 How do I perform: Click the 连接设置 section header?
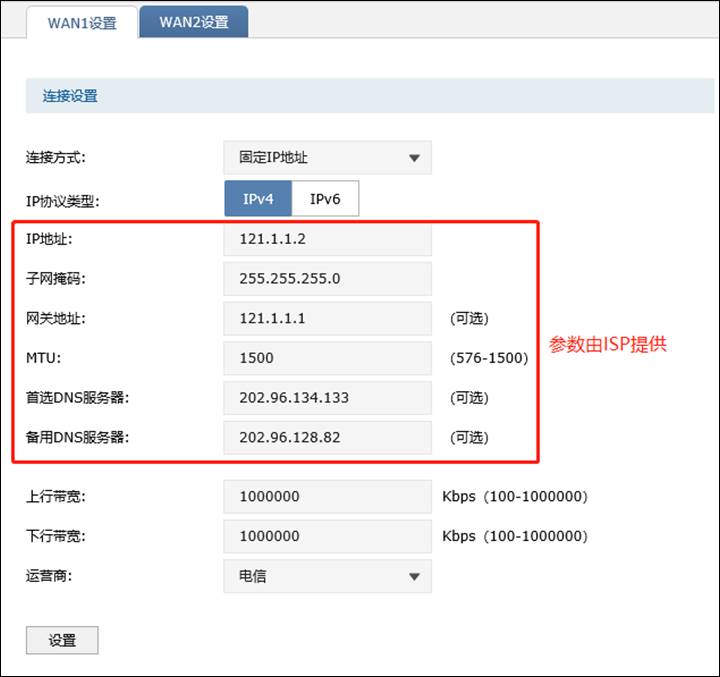(70, 97)
